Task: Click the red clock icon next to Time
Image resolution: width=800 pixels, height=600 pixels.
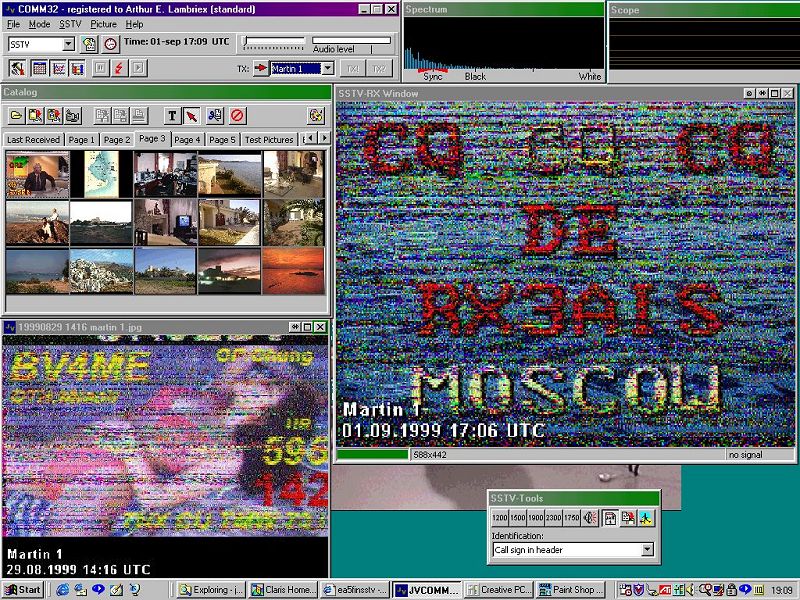Action: [x=110, y=44]
